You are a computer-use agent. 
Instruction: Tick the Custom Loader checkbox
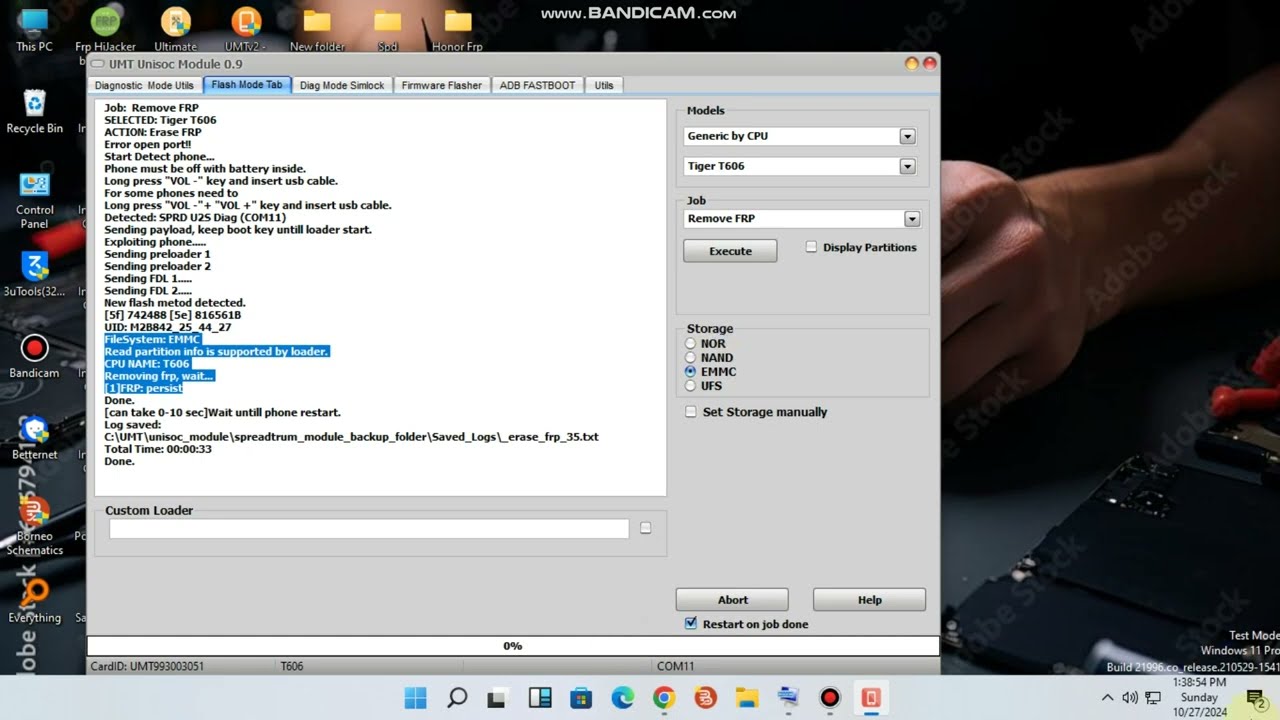pyautogui.click(x=645, y=528)
